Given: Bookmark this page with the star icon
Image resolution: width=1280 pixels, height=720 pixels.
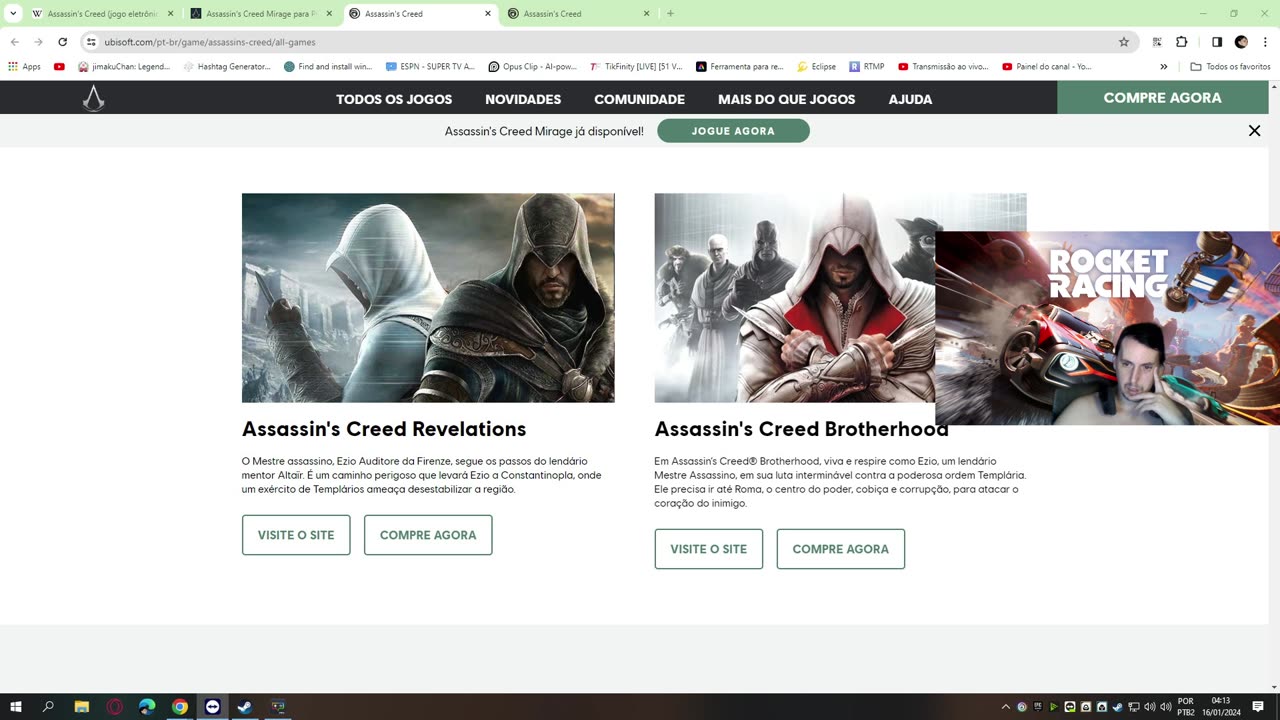Looking at the screenshot, I should coord(1124,42).
